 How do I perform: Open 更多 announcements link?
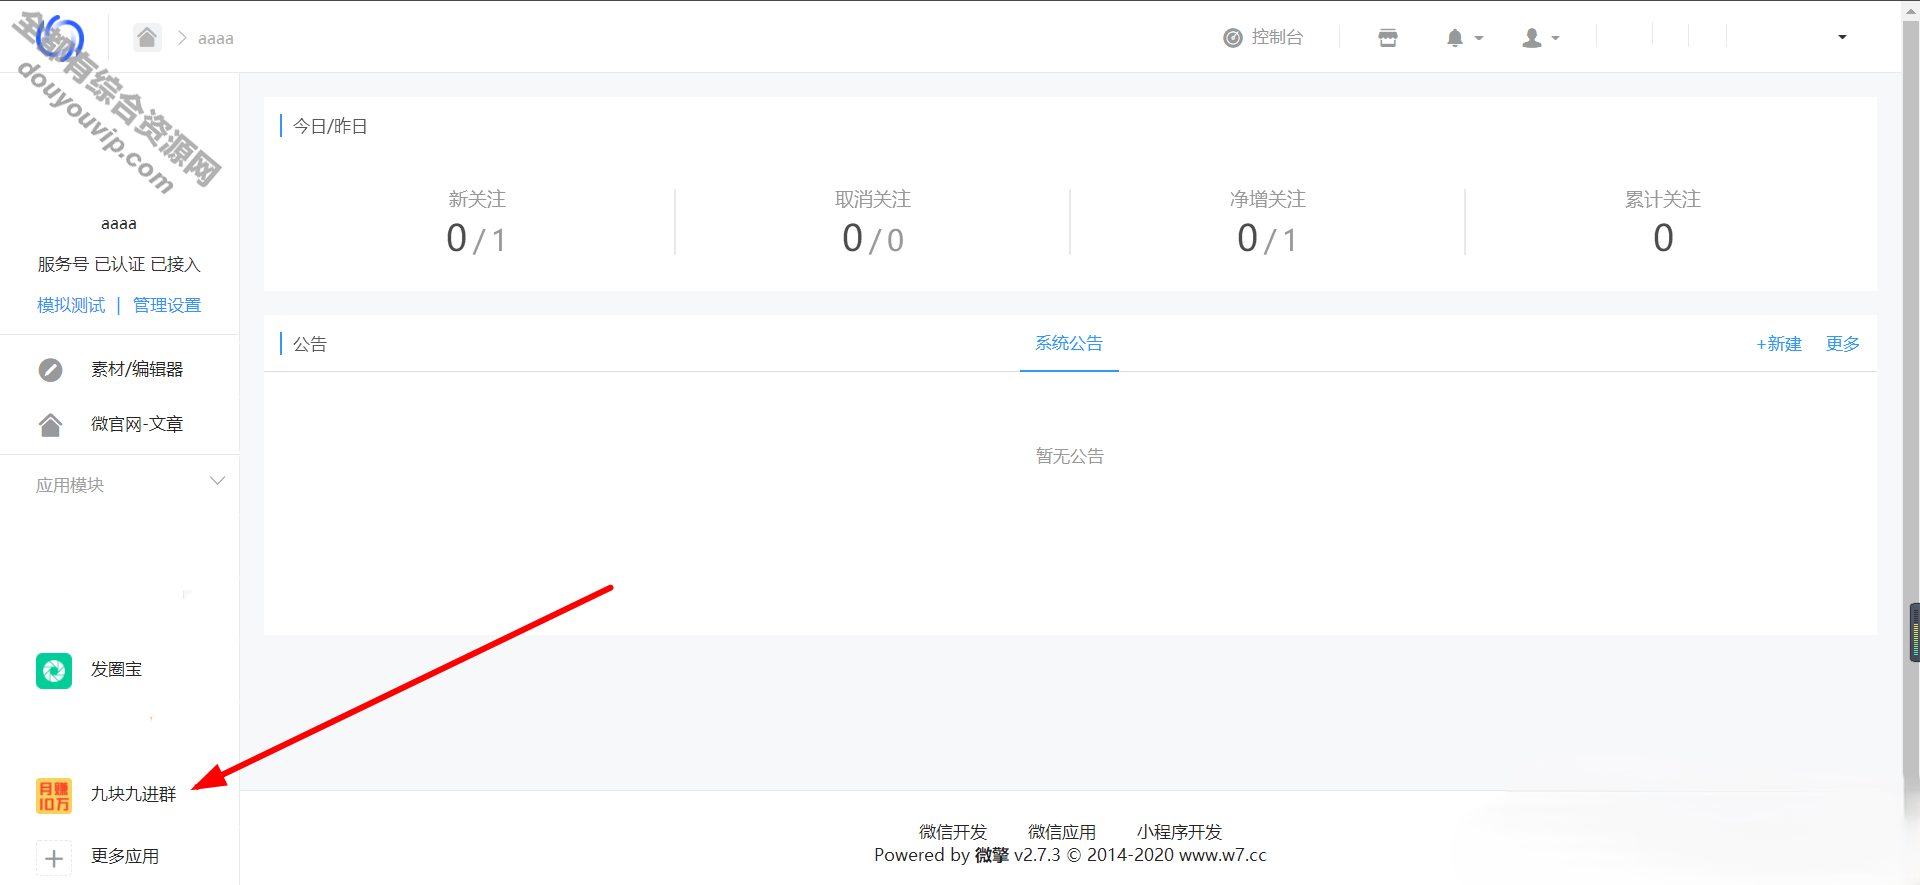pos(1843,344)
